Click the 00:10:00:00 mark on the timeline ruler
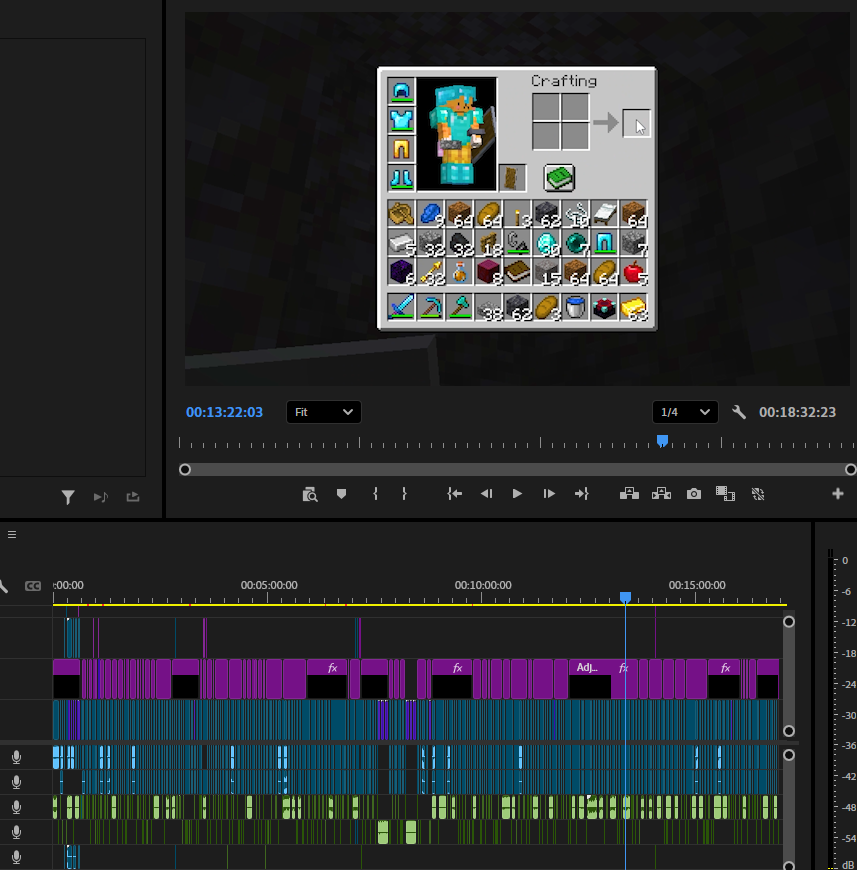Image resolution: width=857 pixels, height=870 pixels. pos(483,585)
